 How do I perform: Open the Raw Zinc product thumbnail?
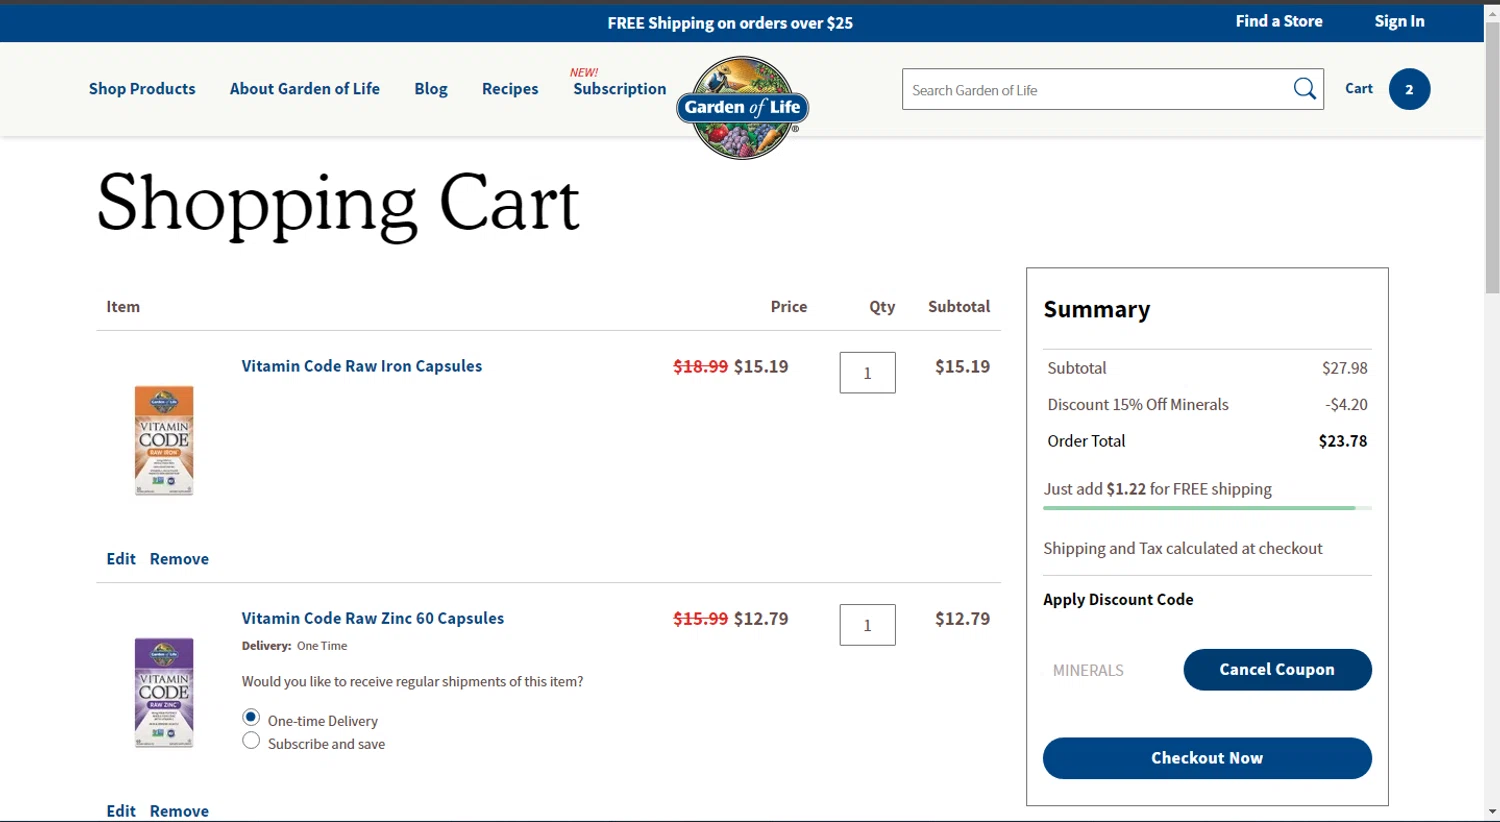tap(164, 692)
